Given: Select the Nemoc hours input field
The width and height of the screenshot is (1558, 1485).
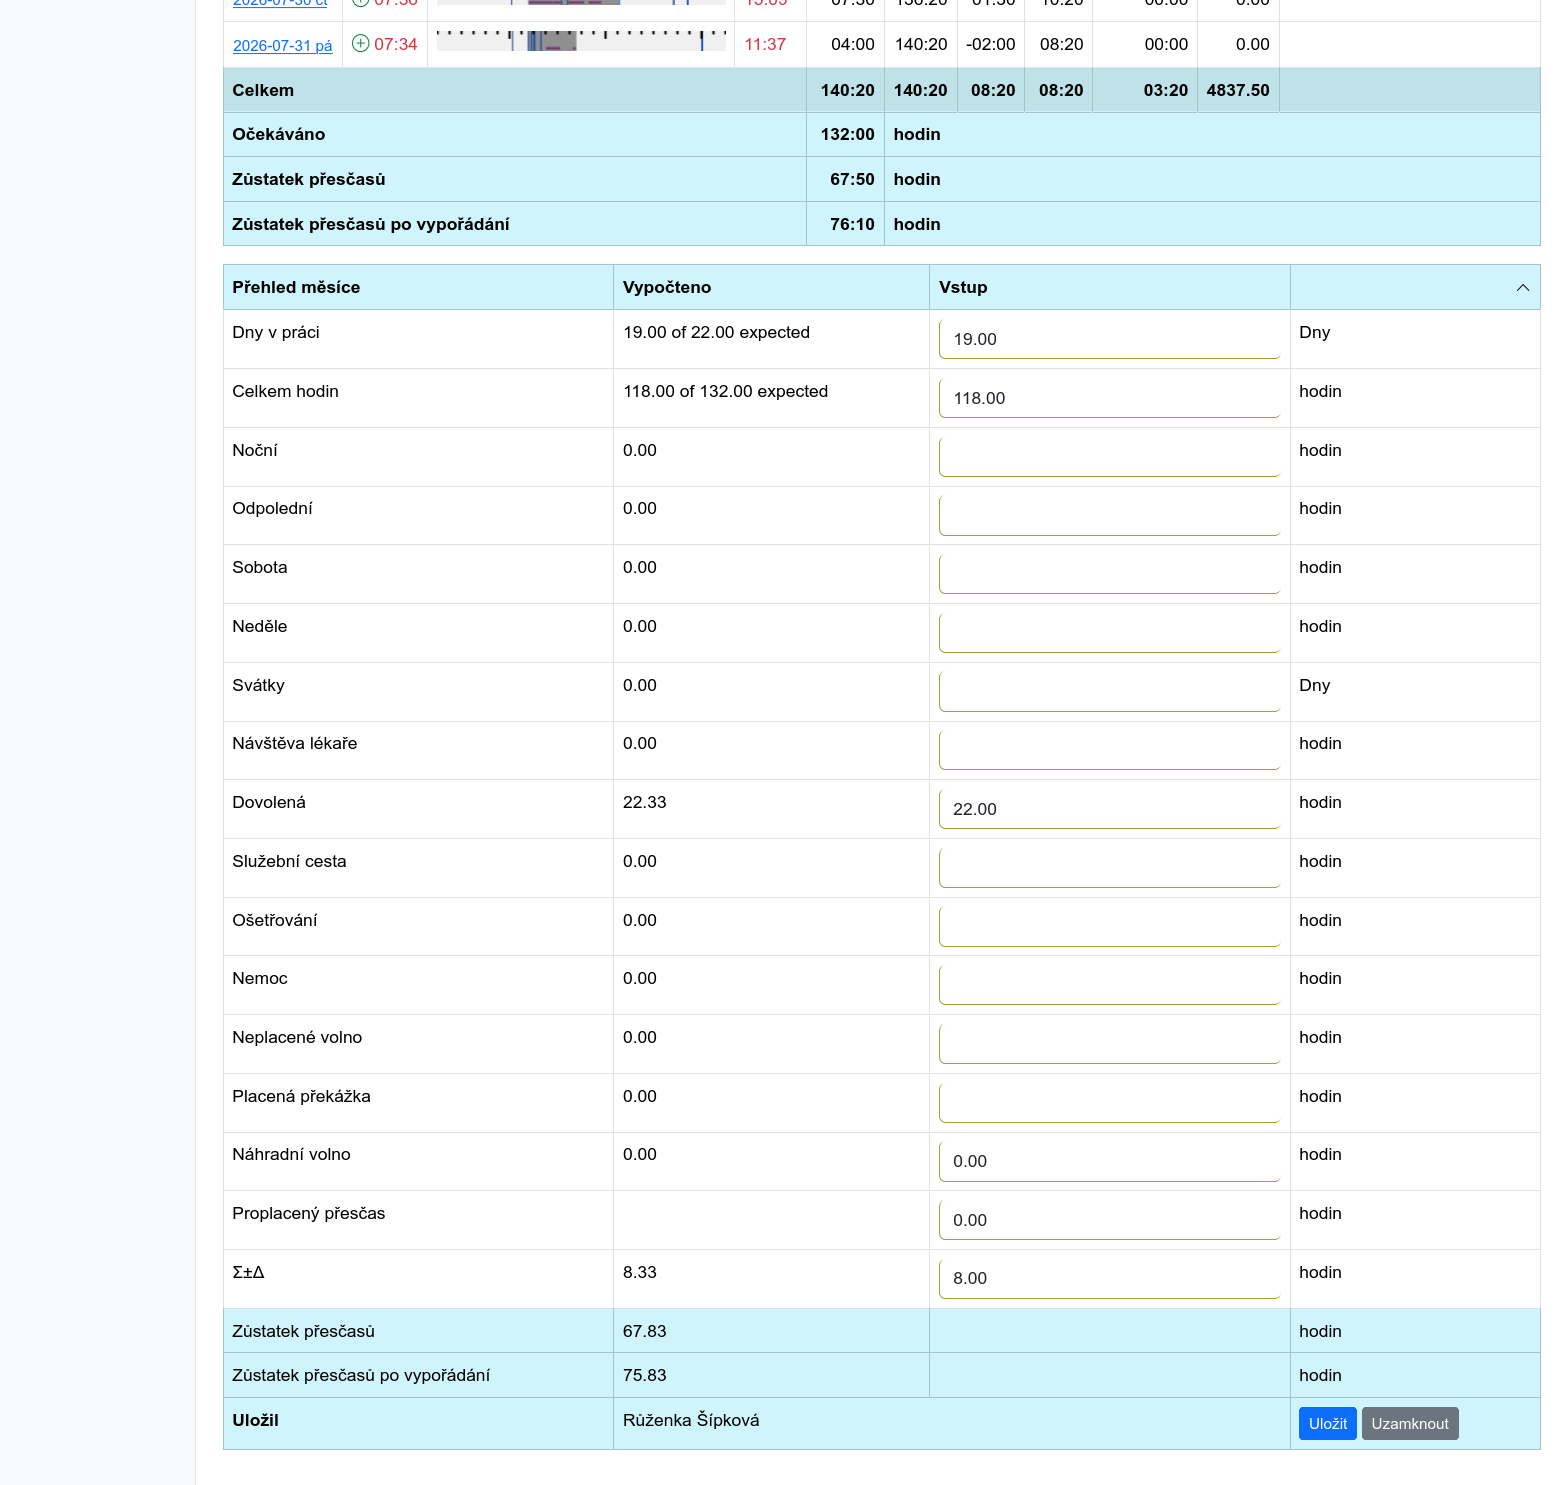Looking at the screenshot, I should point(1109,985).
